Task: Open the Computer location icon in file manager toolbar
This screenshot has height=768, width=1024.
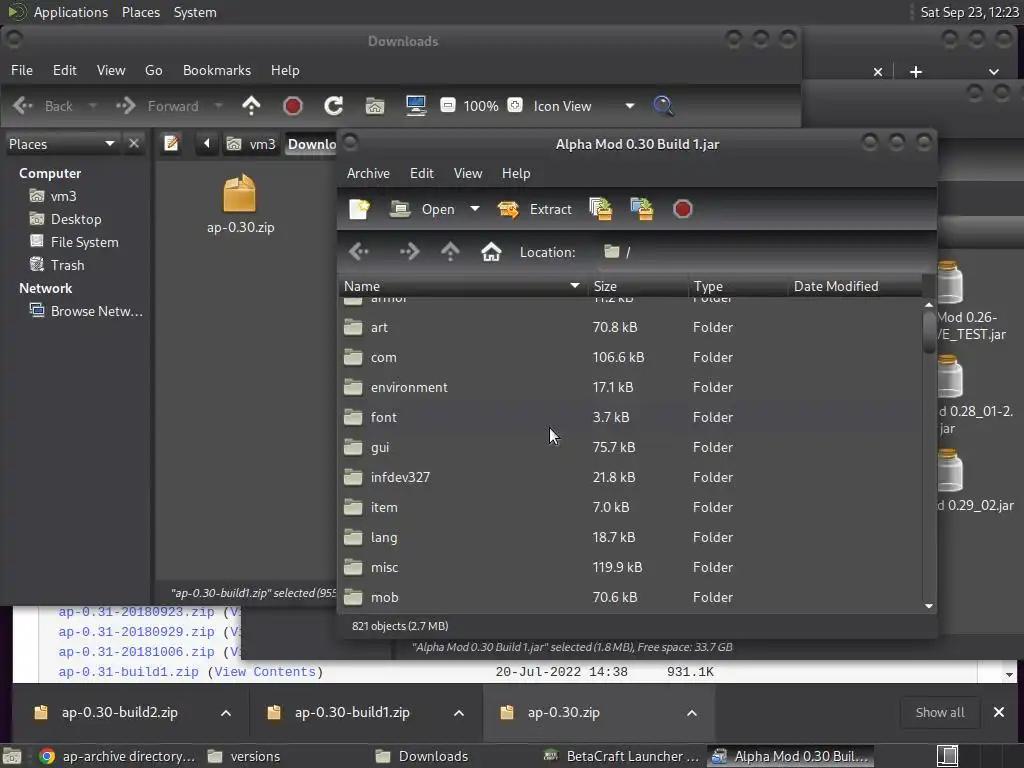Action: click(x=416, y=106)
